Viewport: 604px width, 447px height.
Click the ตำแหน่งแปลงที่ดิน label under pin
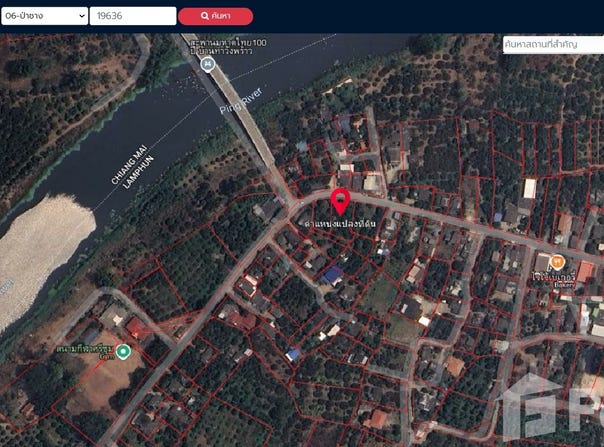point(340,224)
